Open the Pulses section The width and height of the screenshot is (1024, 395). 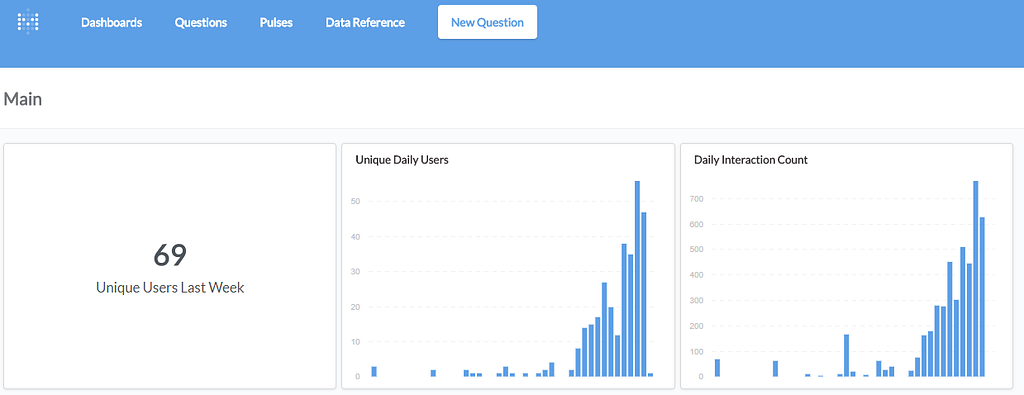[276, 22]
